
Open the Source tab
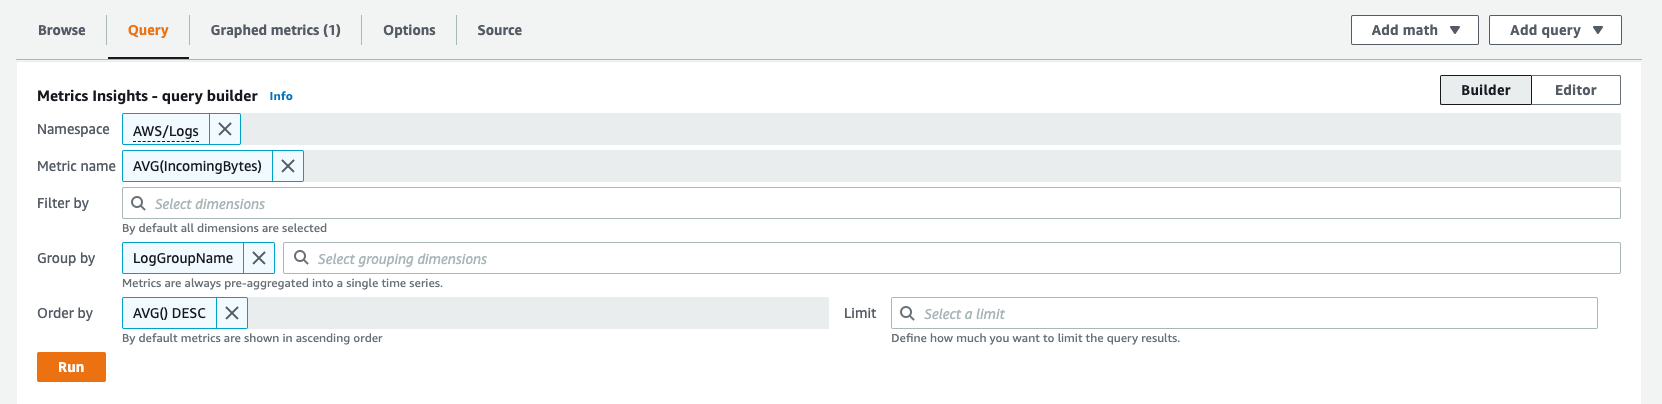tap(499, 30)
